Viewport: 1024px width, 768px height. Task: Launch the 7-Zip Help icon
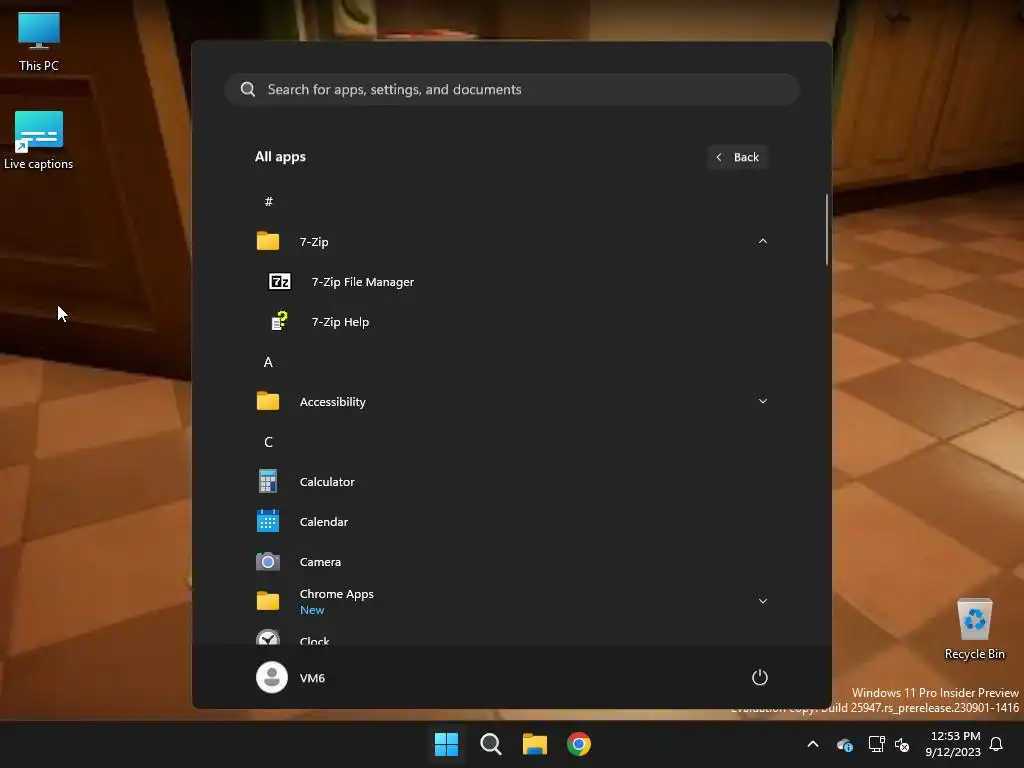[x=280, y=321]
